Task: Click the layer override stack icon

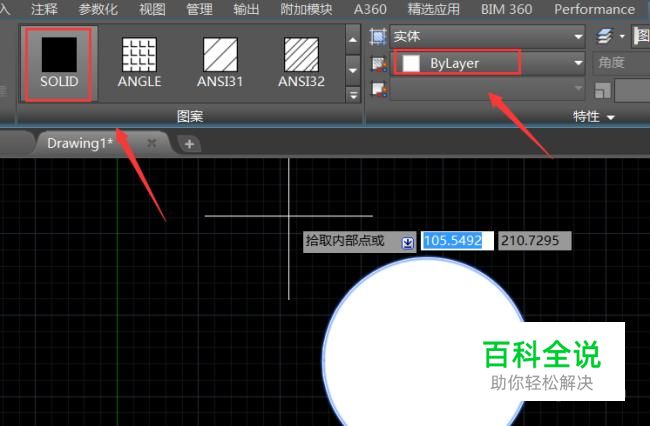Action: pos(605,36)
